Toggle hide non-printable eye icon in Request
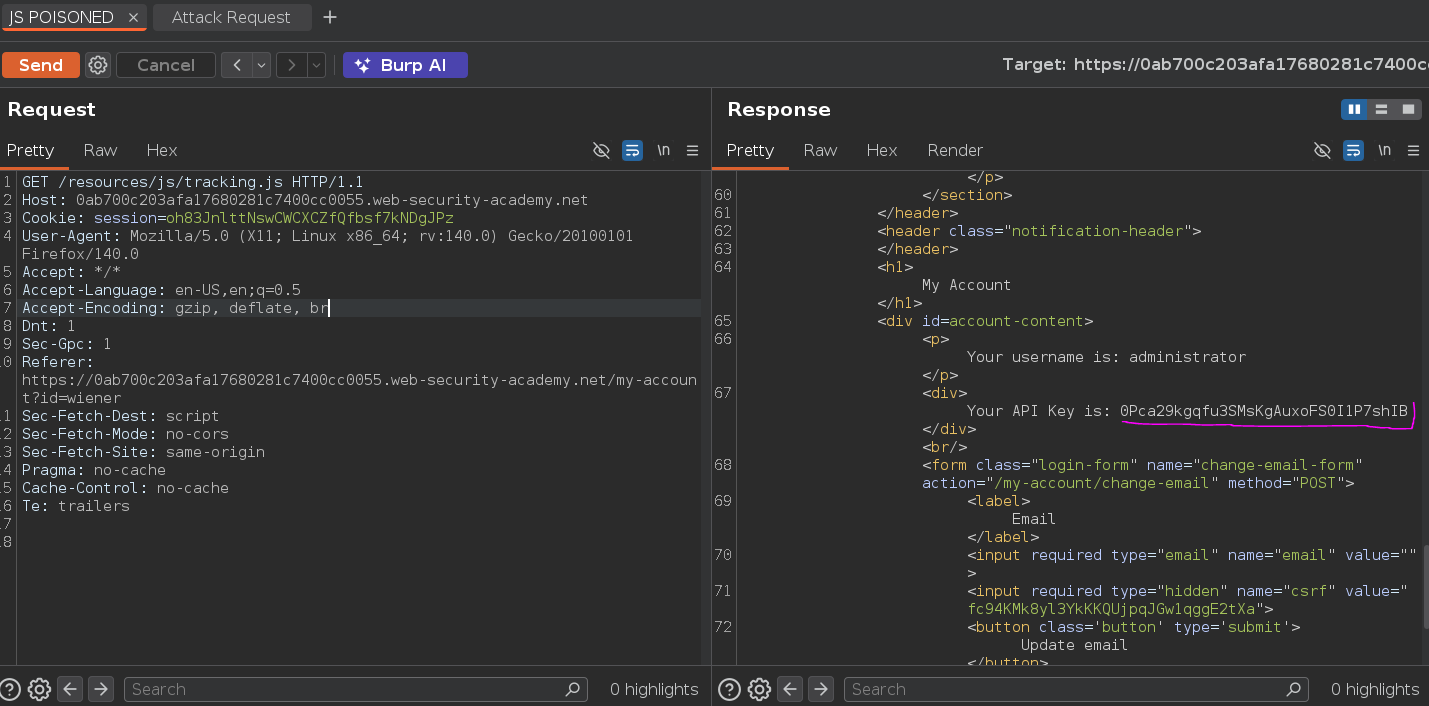 (601, 151)
